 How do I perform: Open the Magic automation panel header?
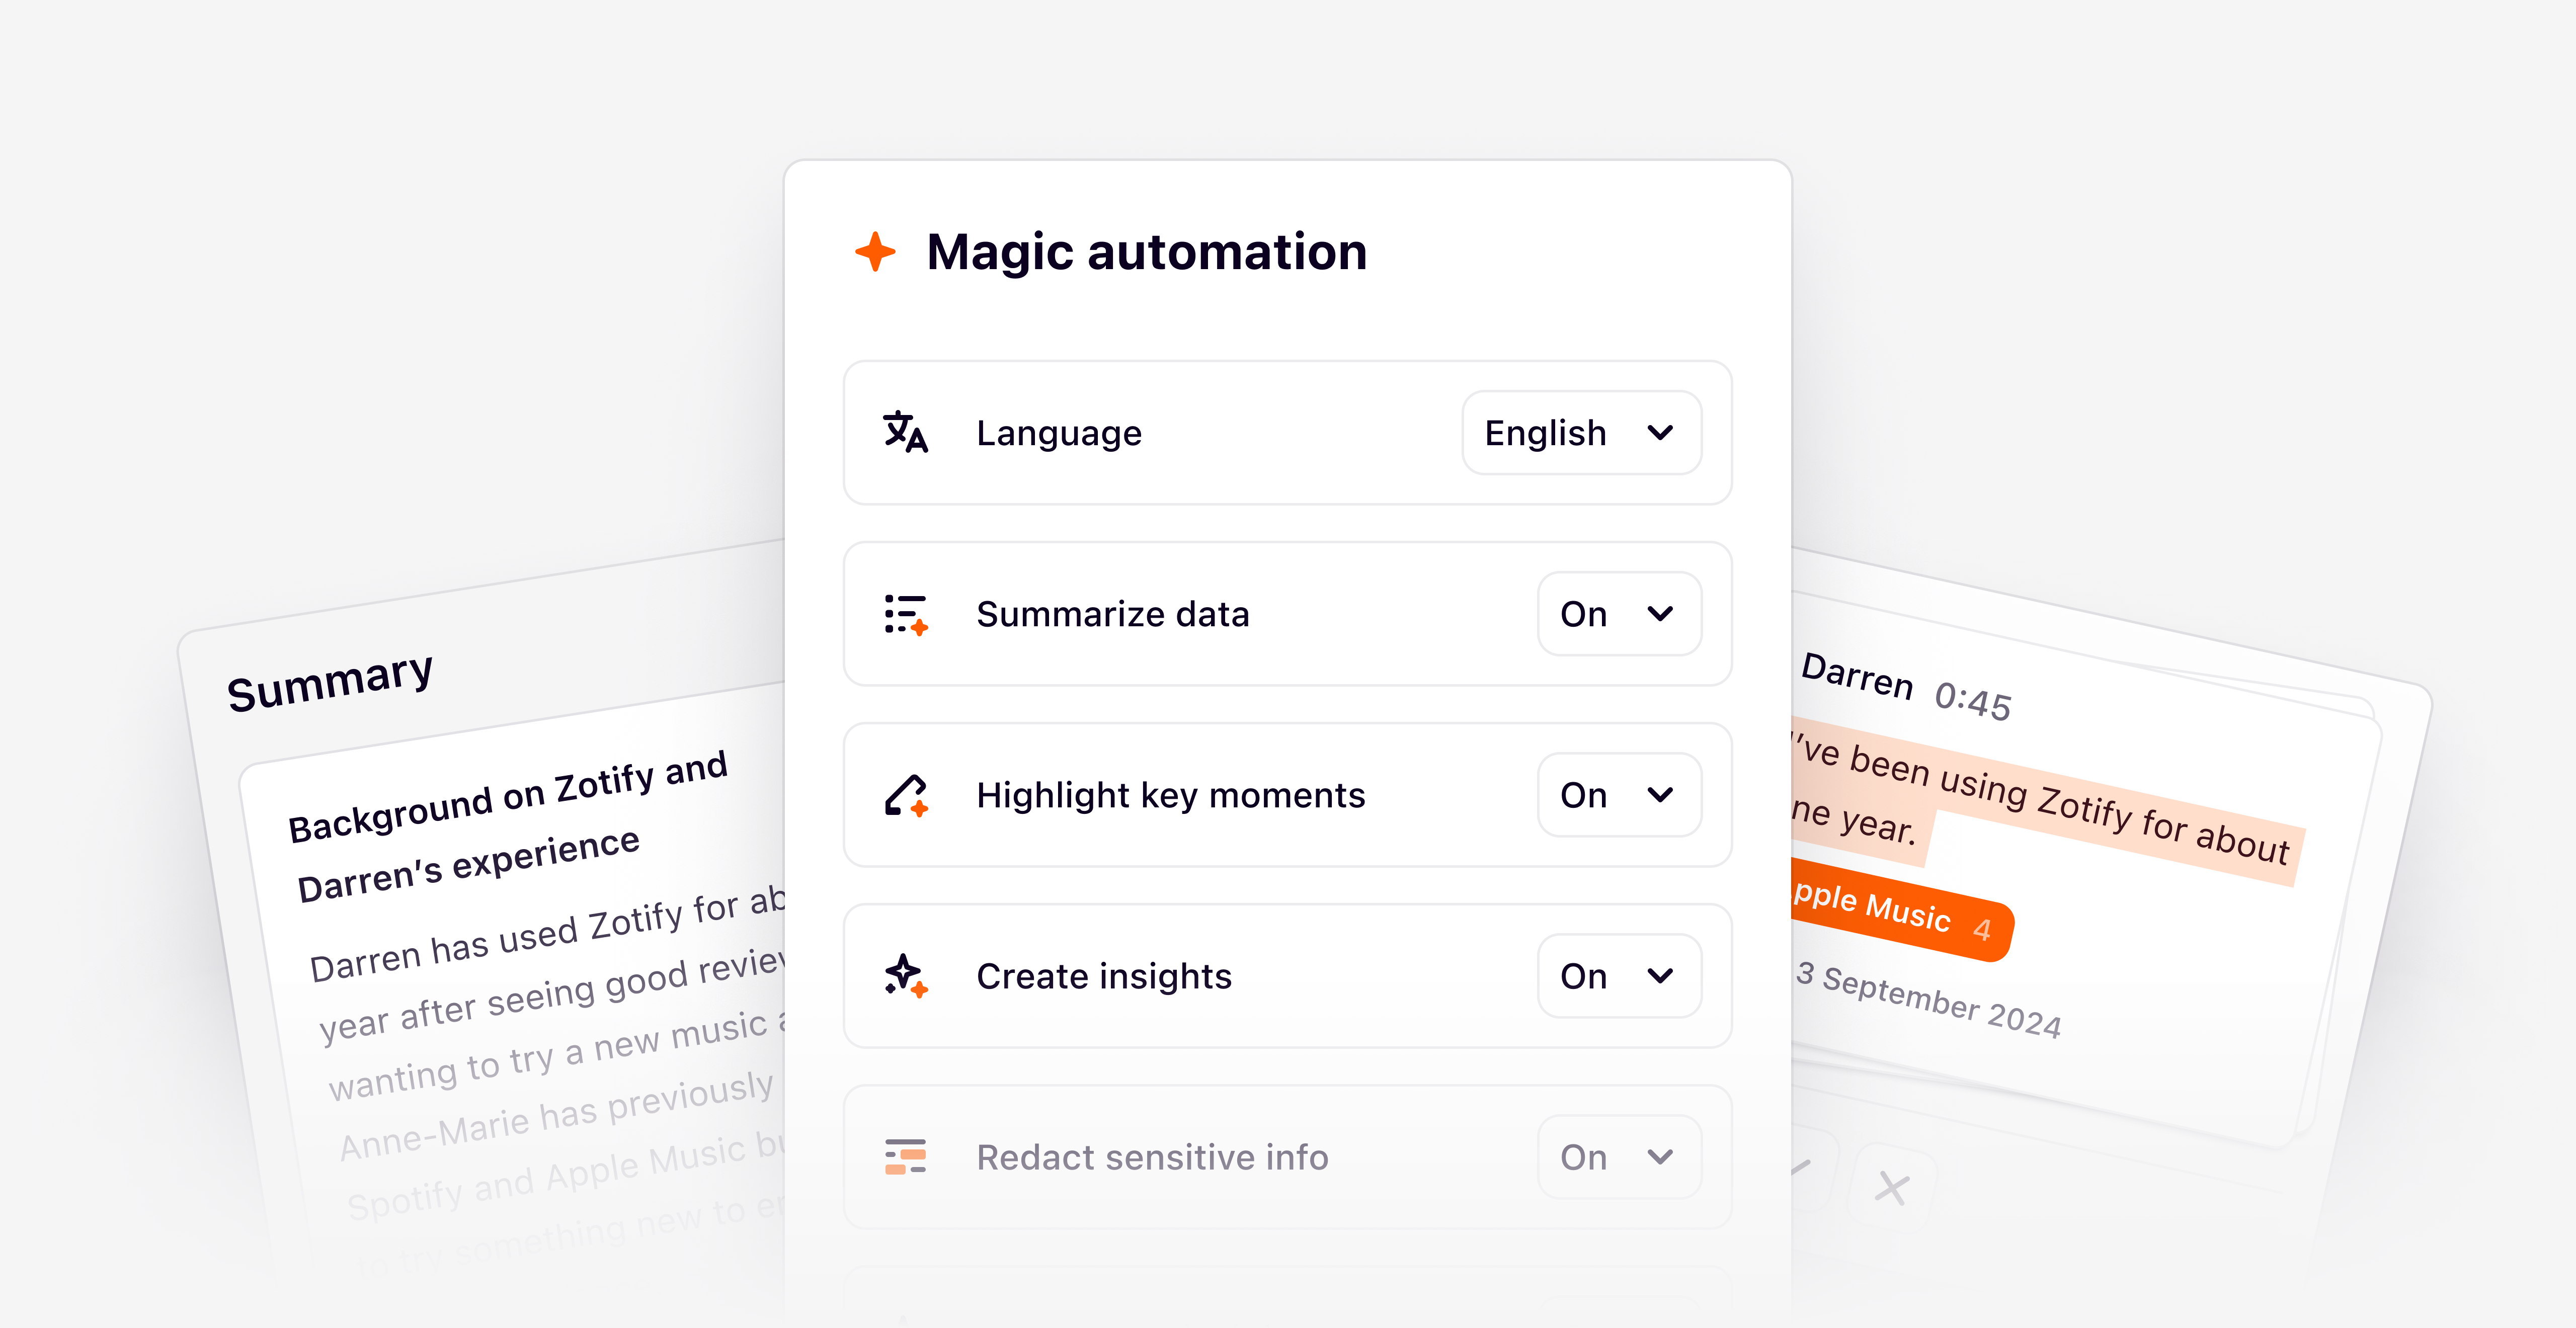tap(1146, 251)
